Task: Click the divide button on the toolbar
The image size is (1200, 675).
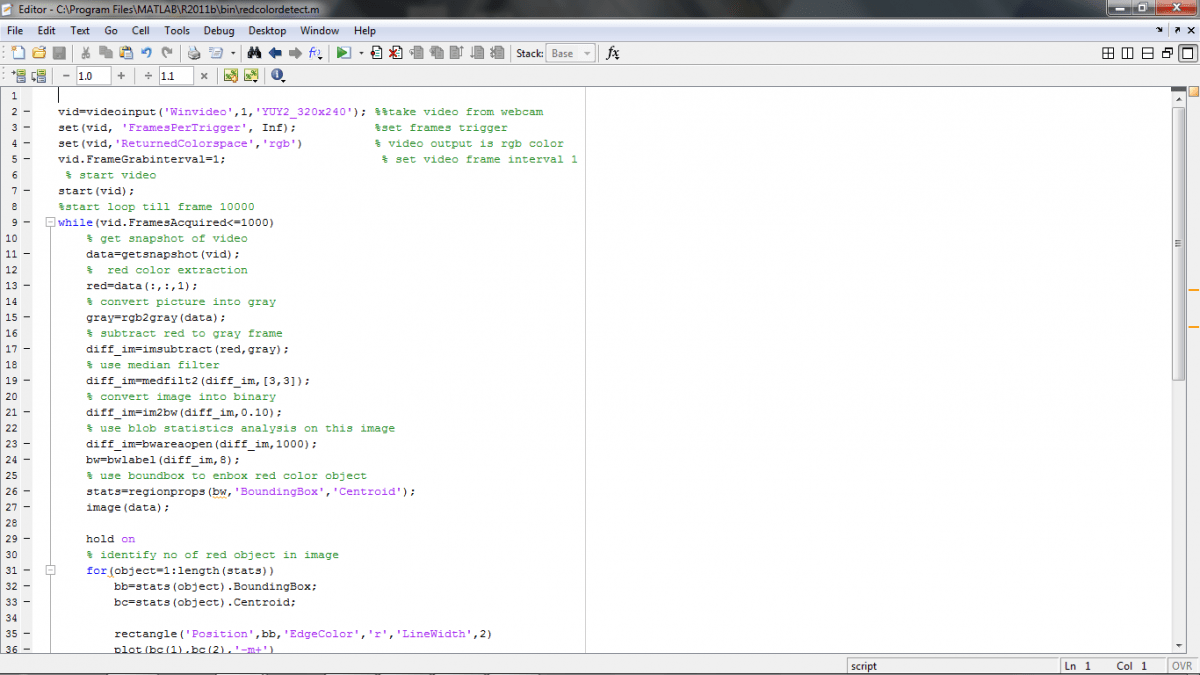Action: click(147, 73)
